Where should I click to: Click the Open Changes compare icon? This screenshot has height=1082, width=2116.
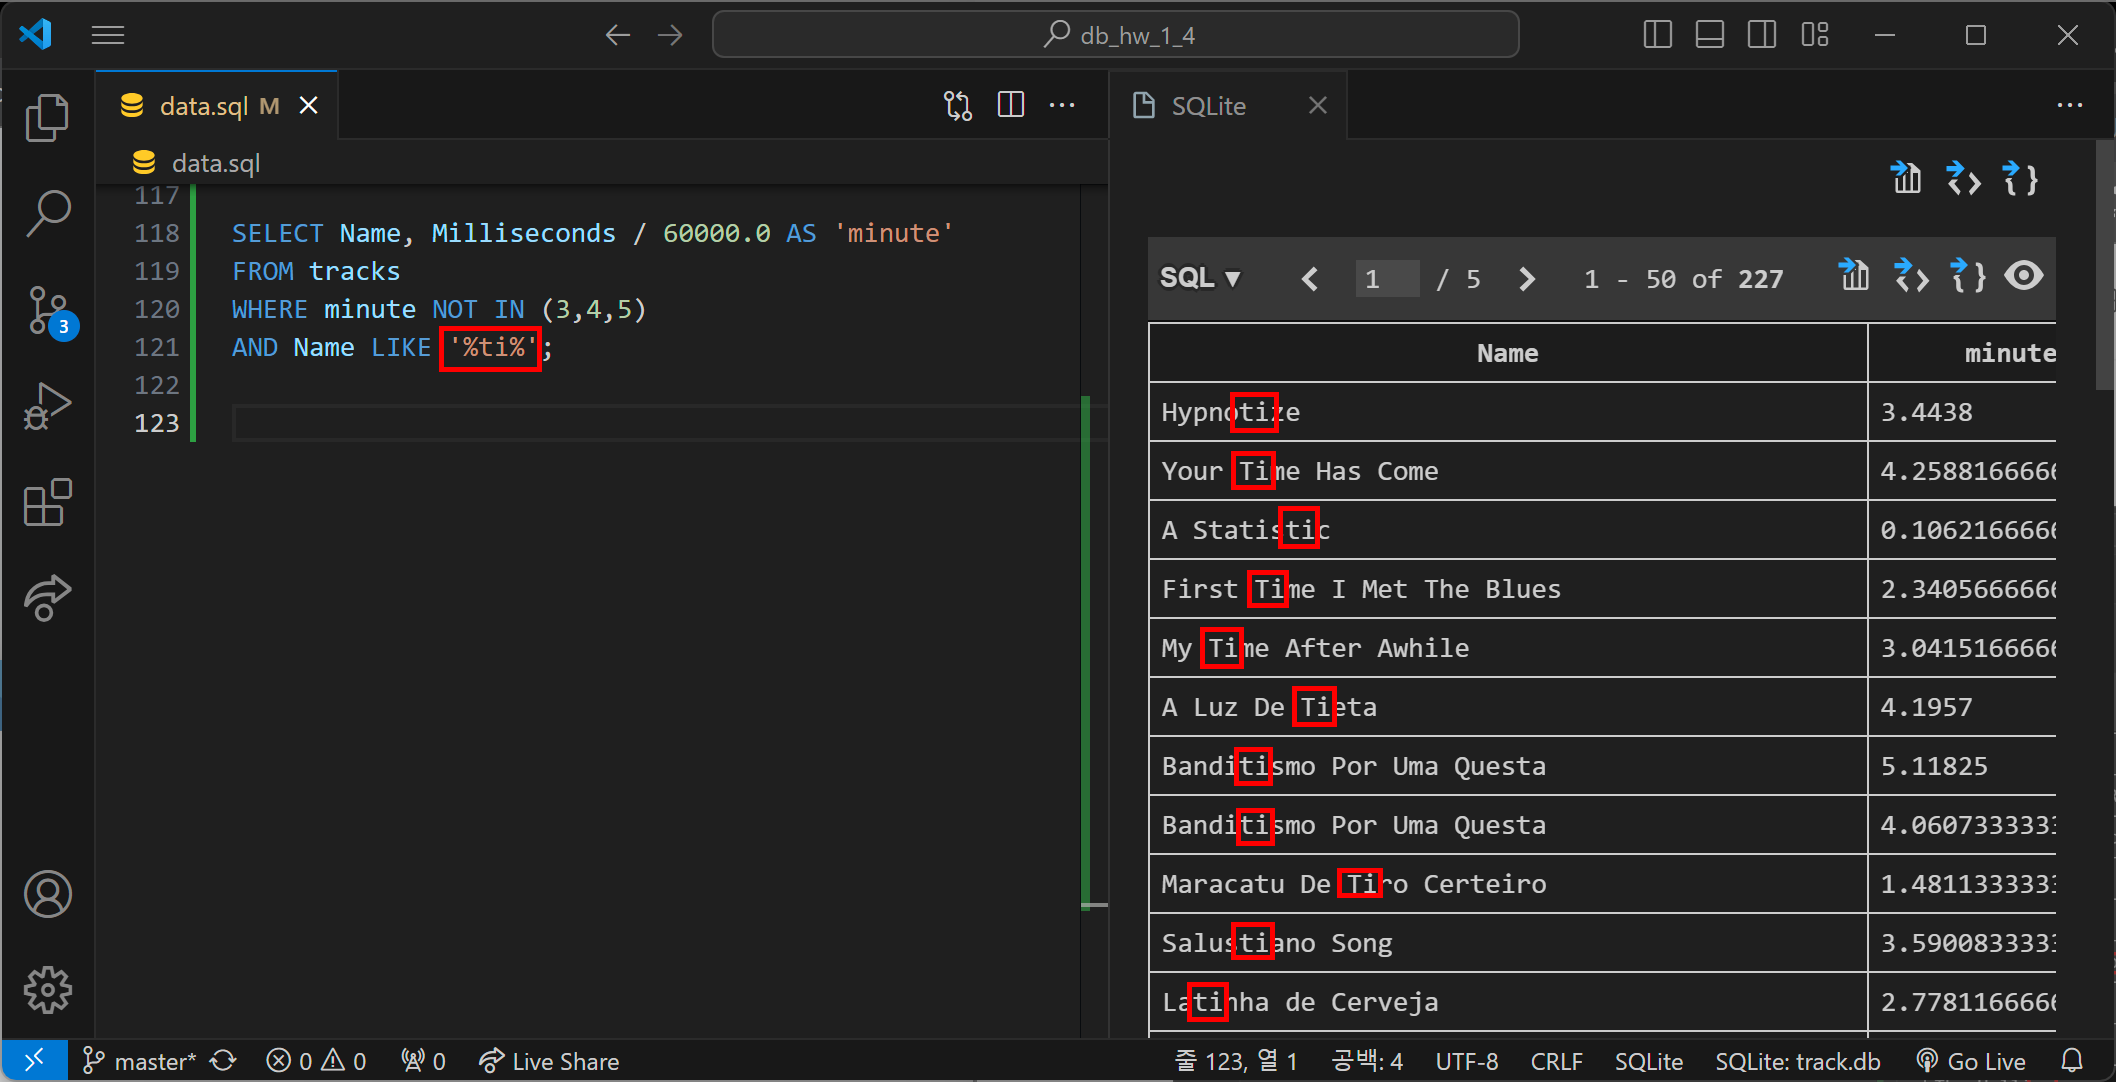tap(957, 106)
